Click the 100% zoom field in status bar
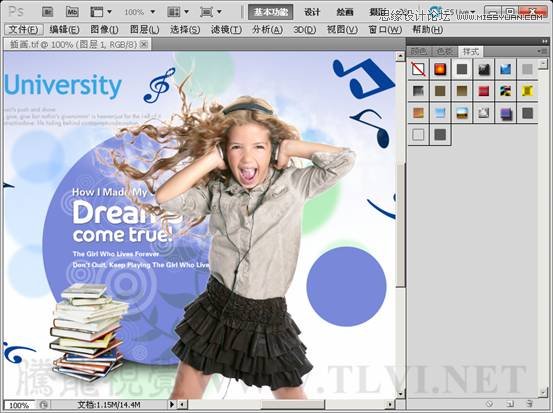 pyautogui.click(x=19, y=405)
